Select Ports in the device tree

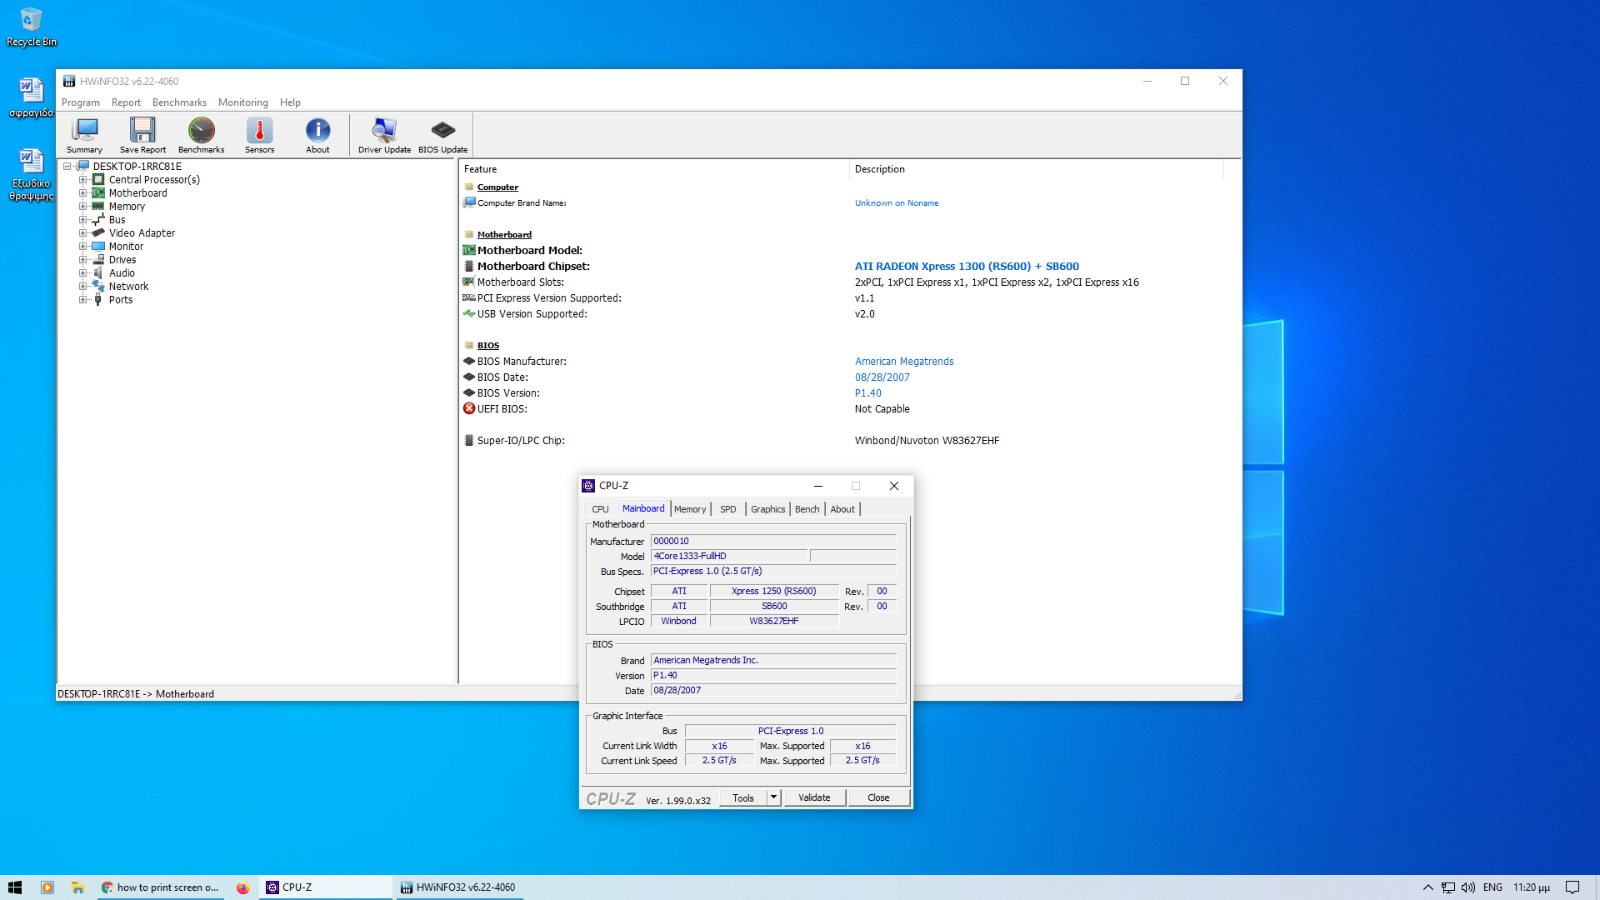click(121, 300)
